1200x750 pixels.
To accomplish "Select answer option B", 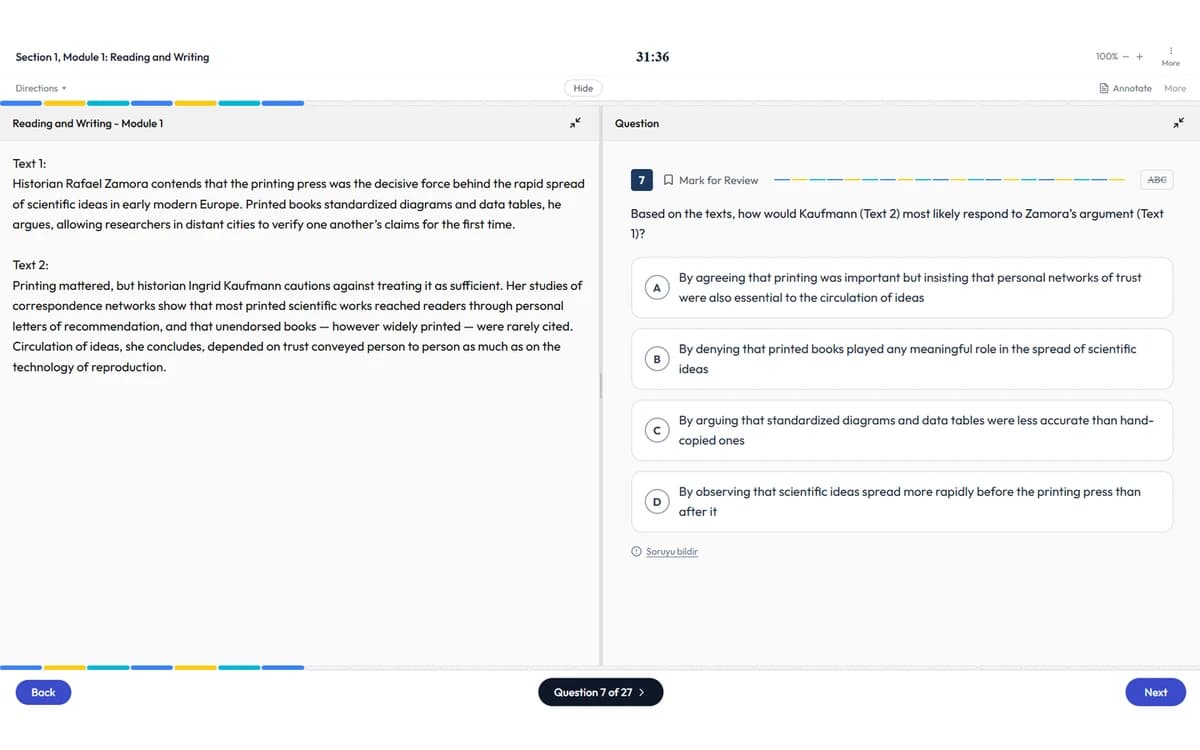I will pos(901,359).
